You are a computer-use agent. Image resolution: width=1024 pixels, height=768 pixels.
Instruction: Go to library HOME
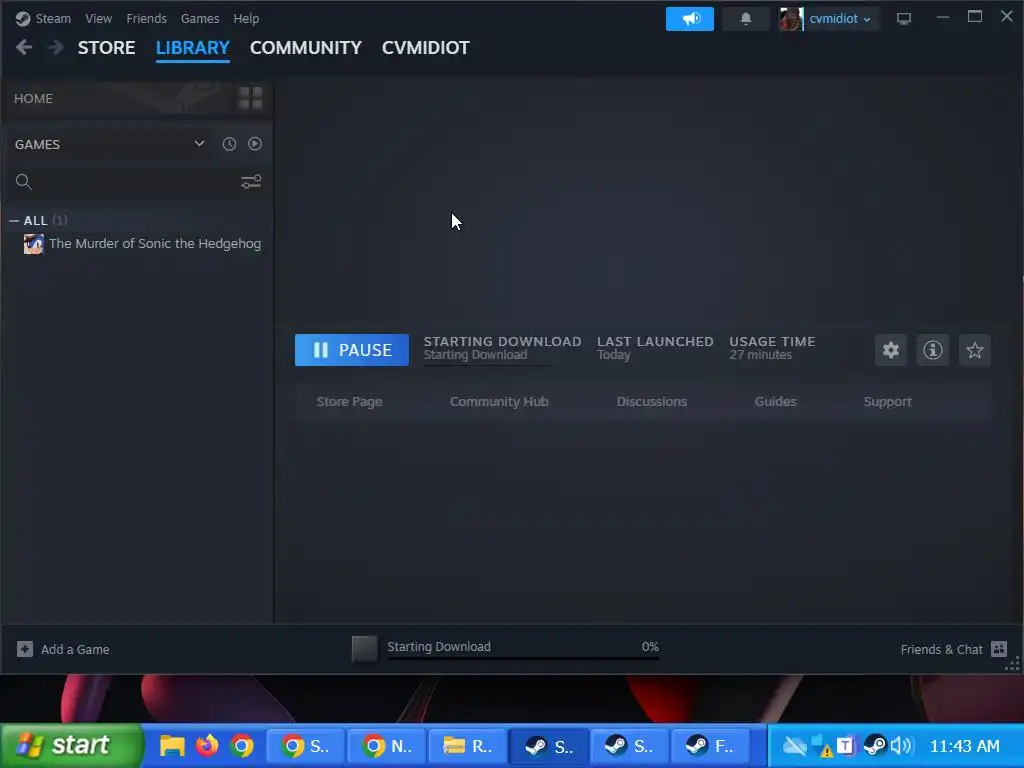click(x=33, y=99)
